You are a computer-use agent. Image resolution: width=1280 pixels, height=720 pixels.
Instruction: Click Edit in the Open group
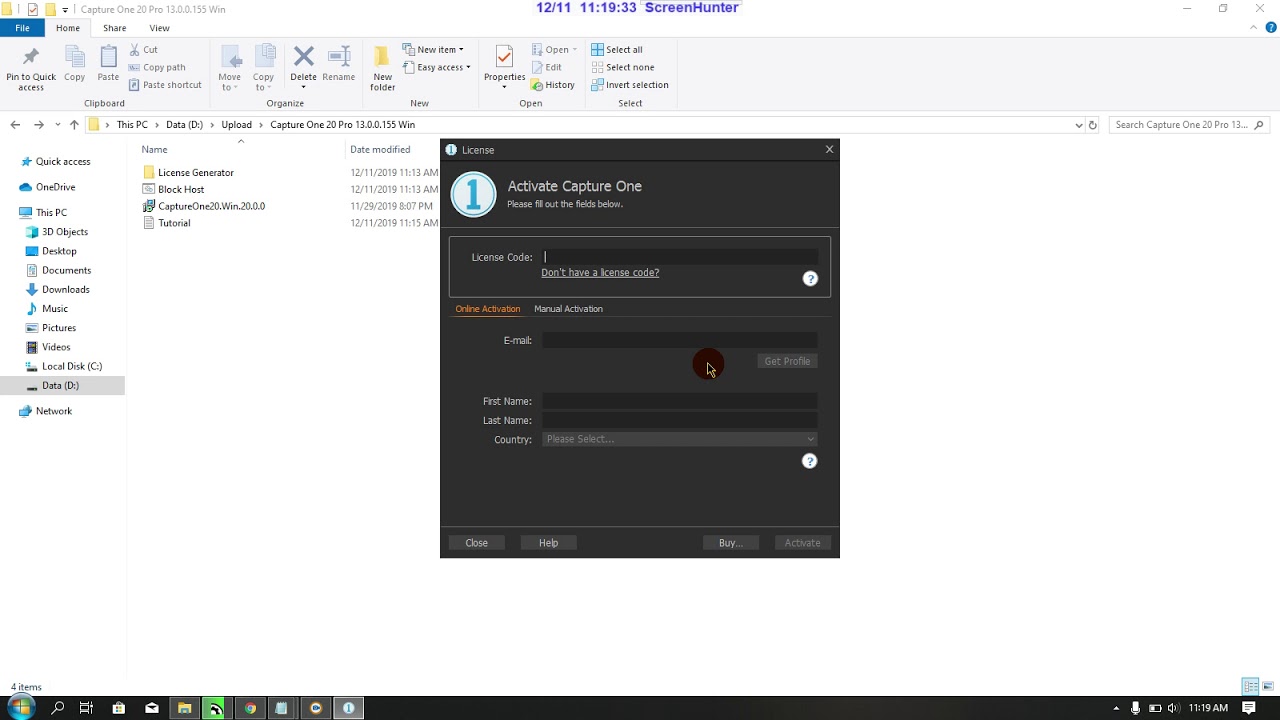[x=546, y=67]
